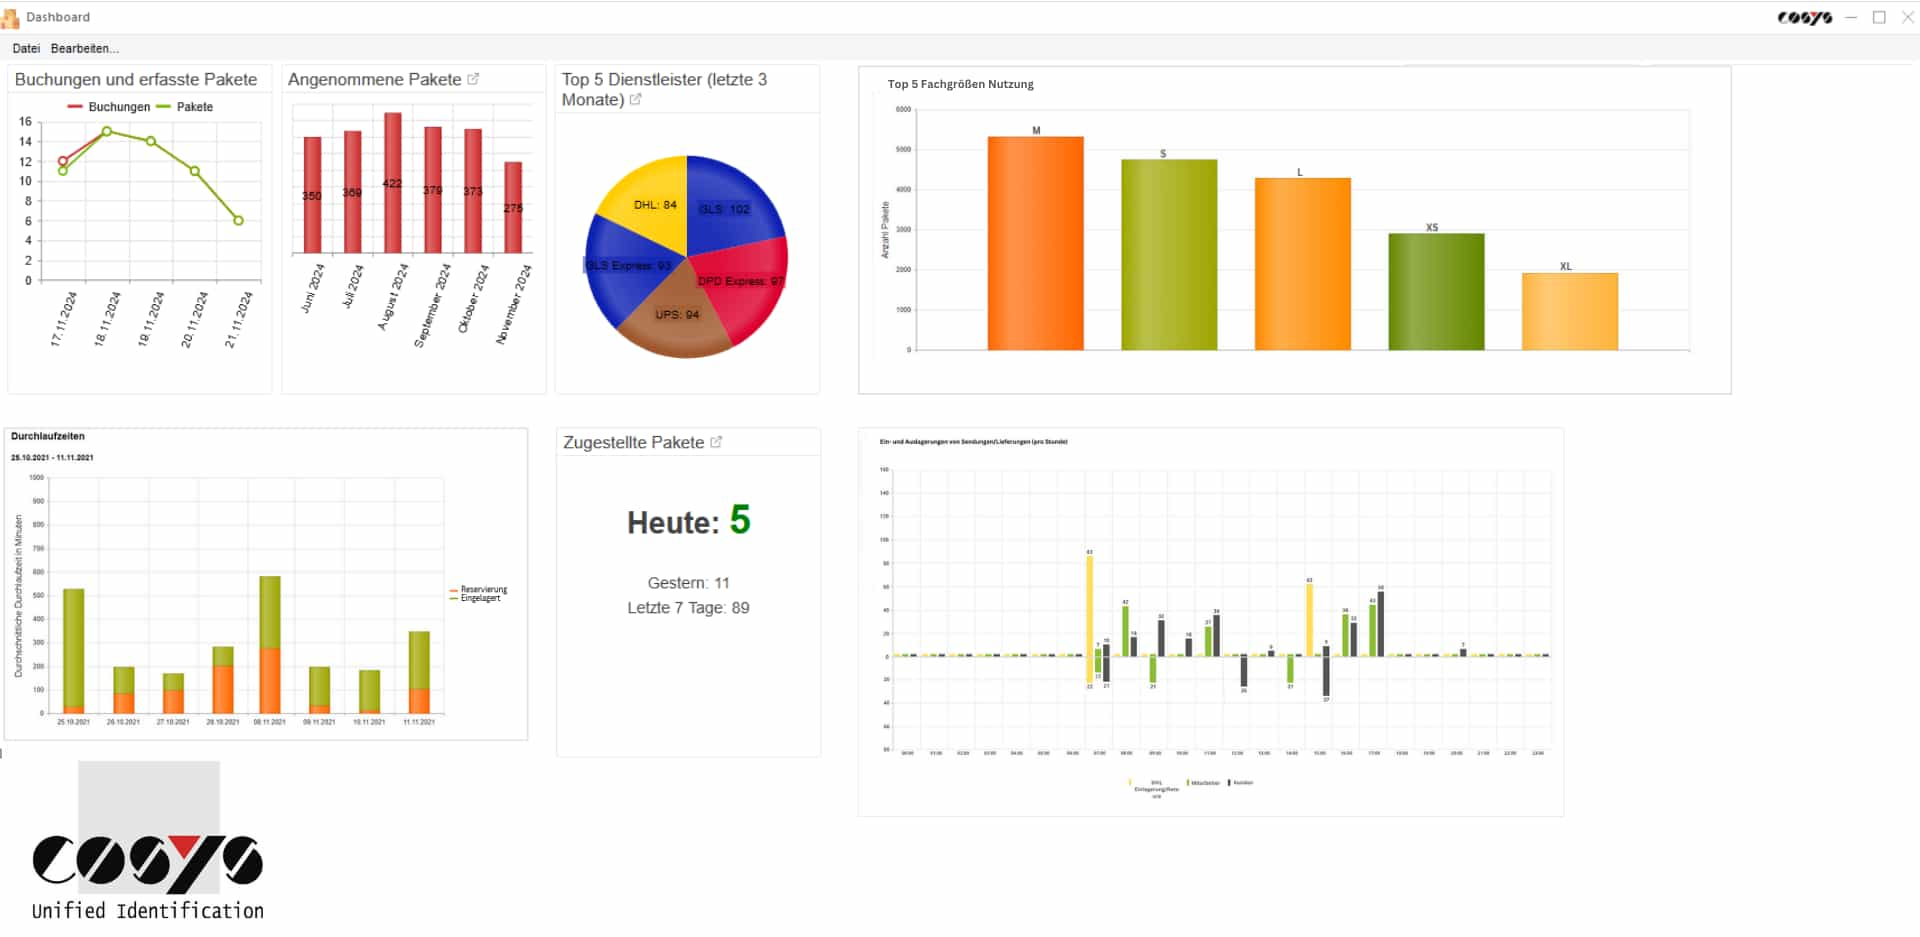Image resolution: width=1920 pixels, height=937 pixels.
Task: Click the Top 5 Fachgrößen Nutzung title
Action: [x=960, y=84]
